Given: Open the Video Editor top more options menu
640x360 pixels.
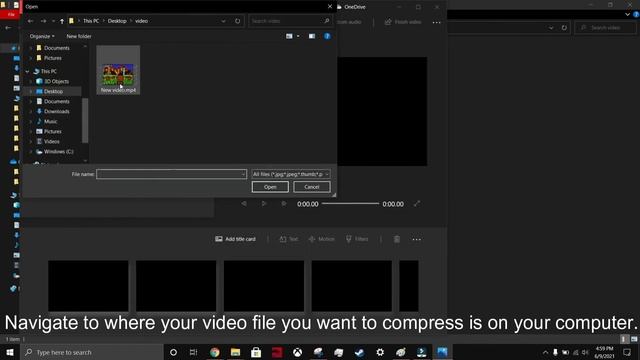Looking at the screenshot, I should click(x=436, y=22).
